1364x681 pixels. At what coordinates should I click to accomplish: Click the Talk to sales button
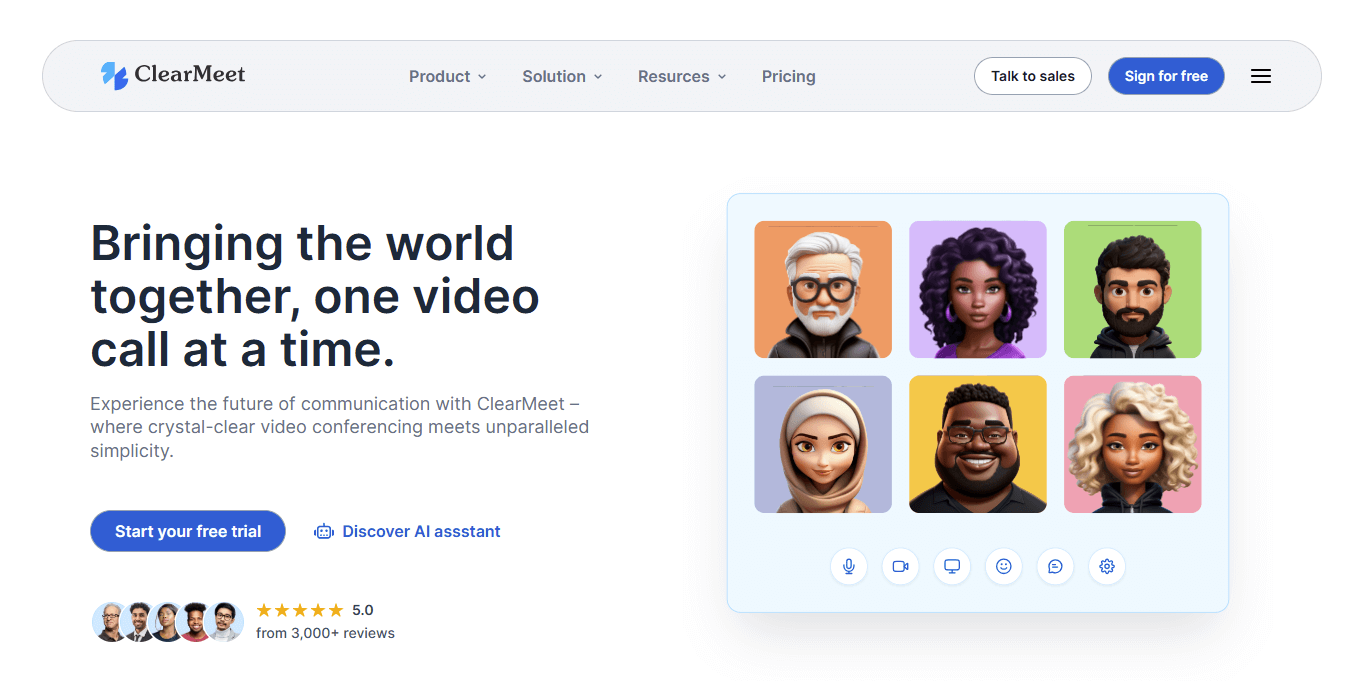click(x=1032, y=76)
